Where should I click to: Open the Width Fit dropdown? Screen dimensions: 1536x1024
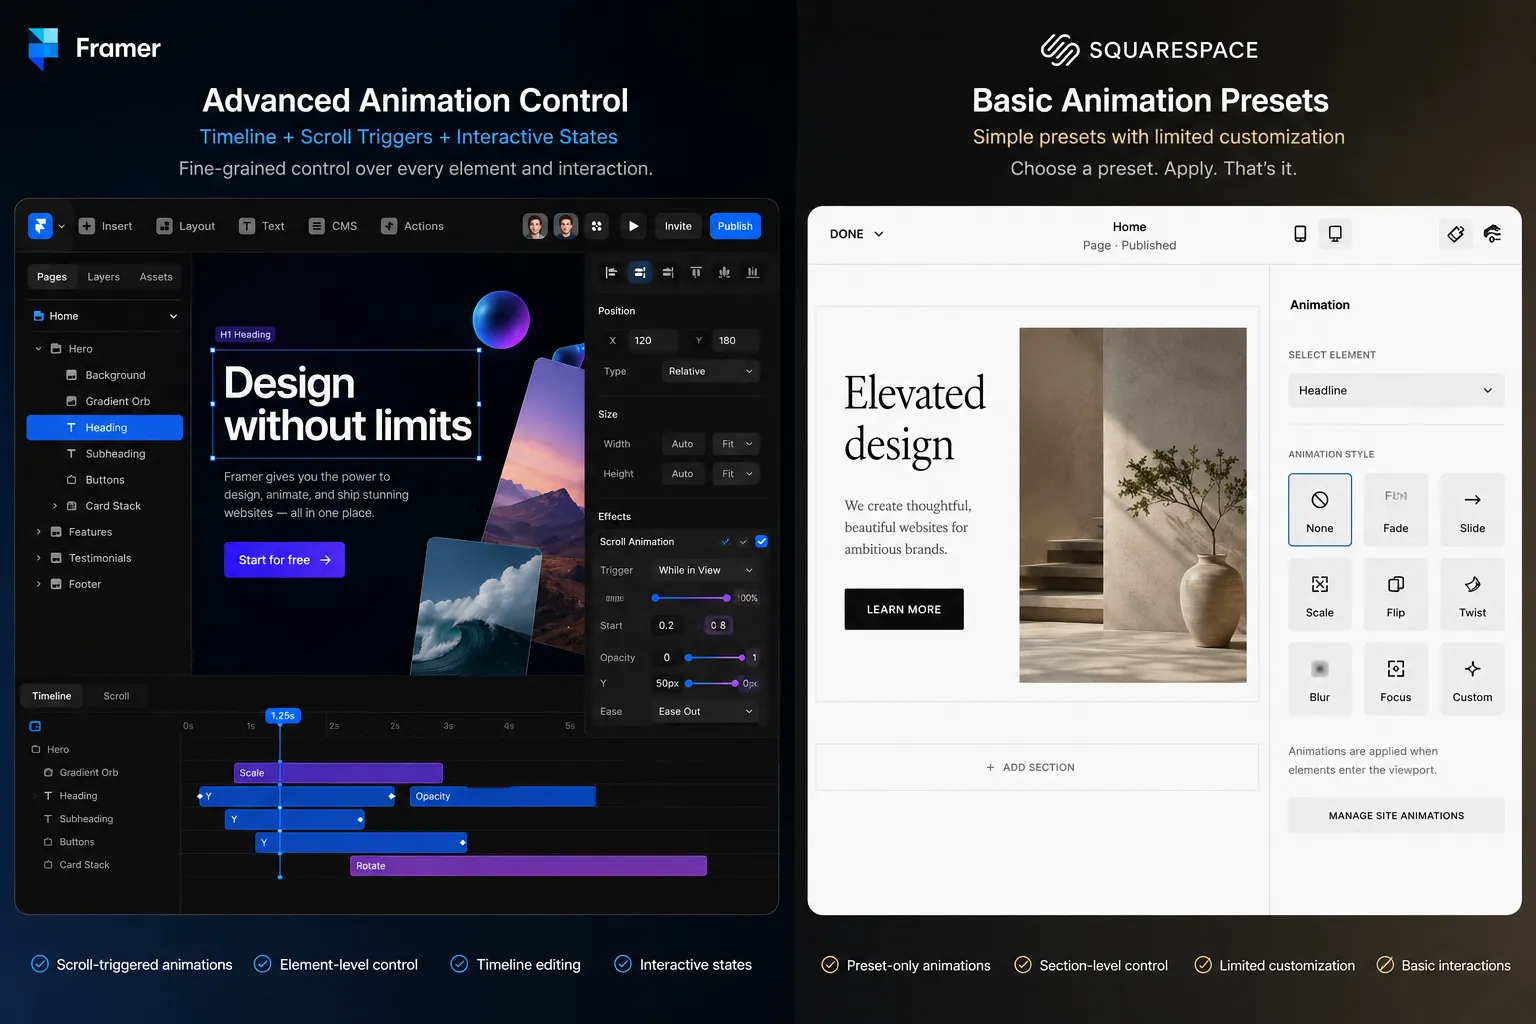tap(737, 444)
